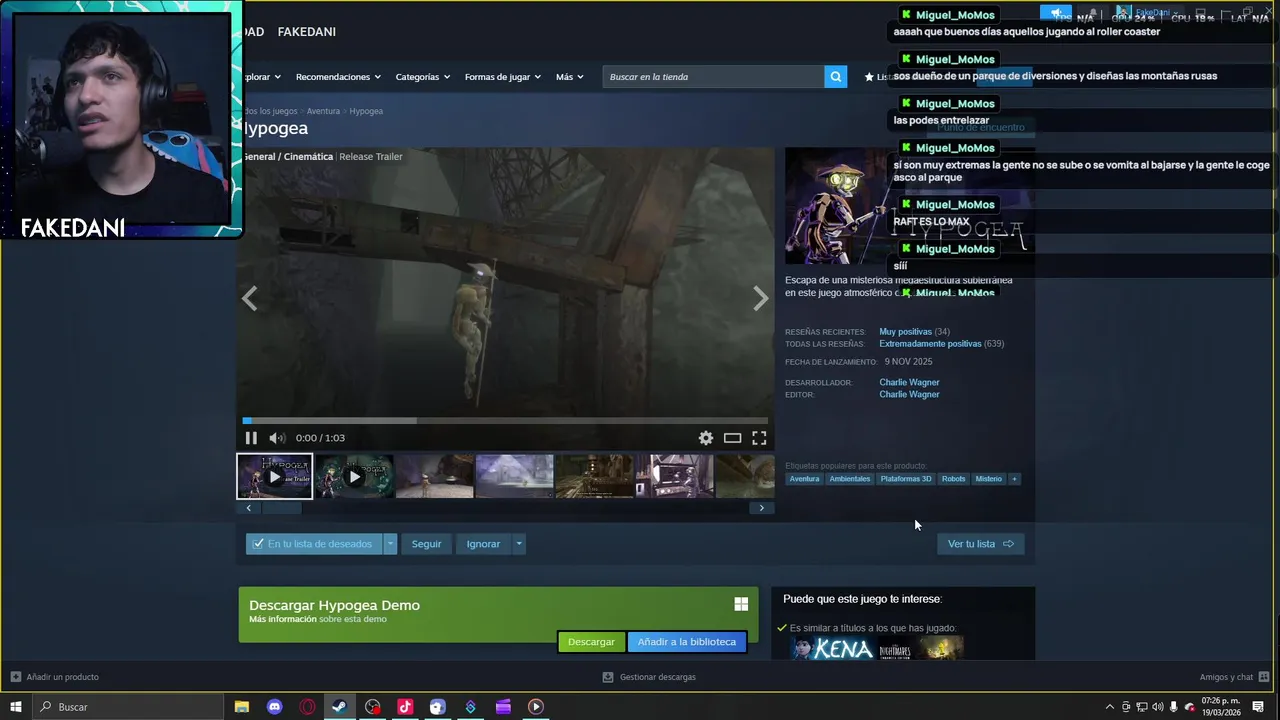The image size is (1280, 720).
Task: Pause the Hypogea trailer video
Action: 251,438
